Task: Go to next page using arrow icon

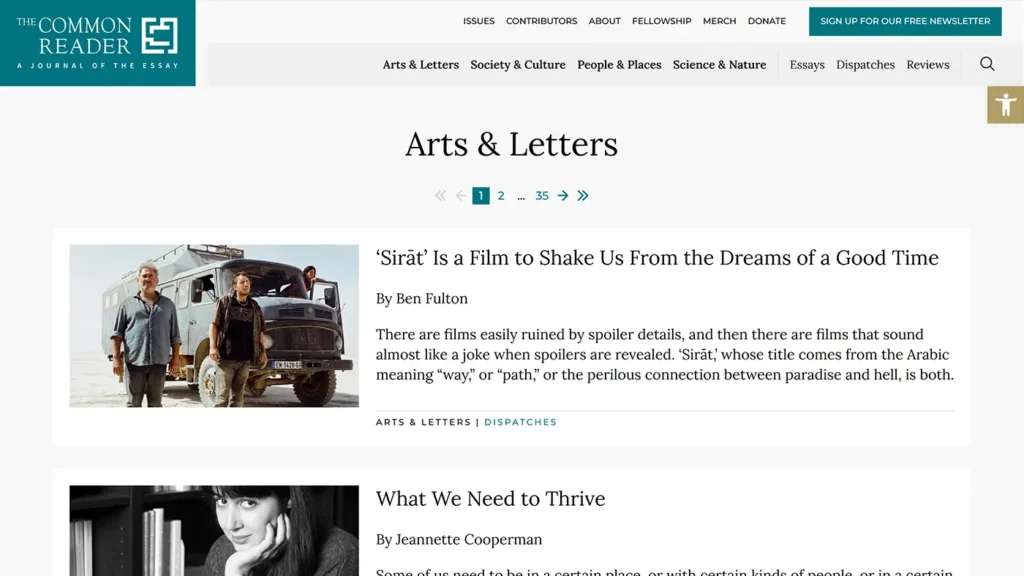Action: pyautogui.click(x=563, y=195)
